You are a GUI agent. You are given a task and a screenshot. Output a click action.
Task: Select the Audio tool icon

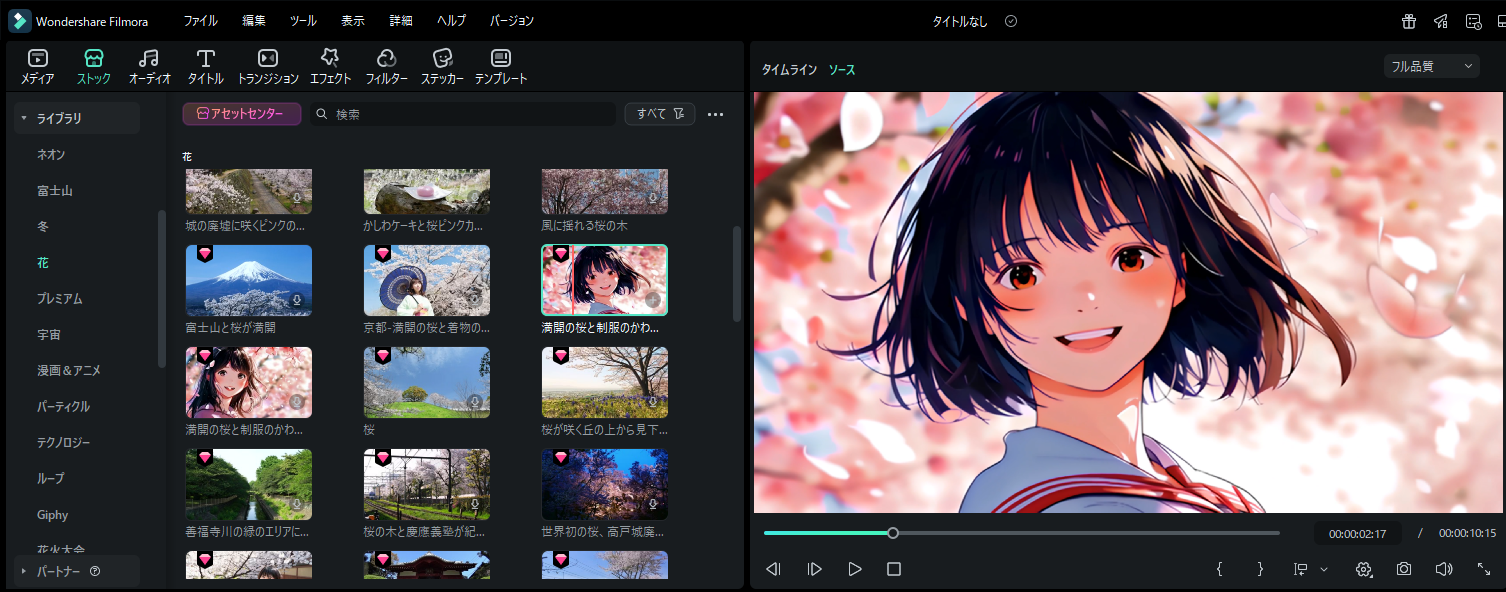(x=149, y=58)
